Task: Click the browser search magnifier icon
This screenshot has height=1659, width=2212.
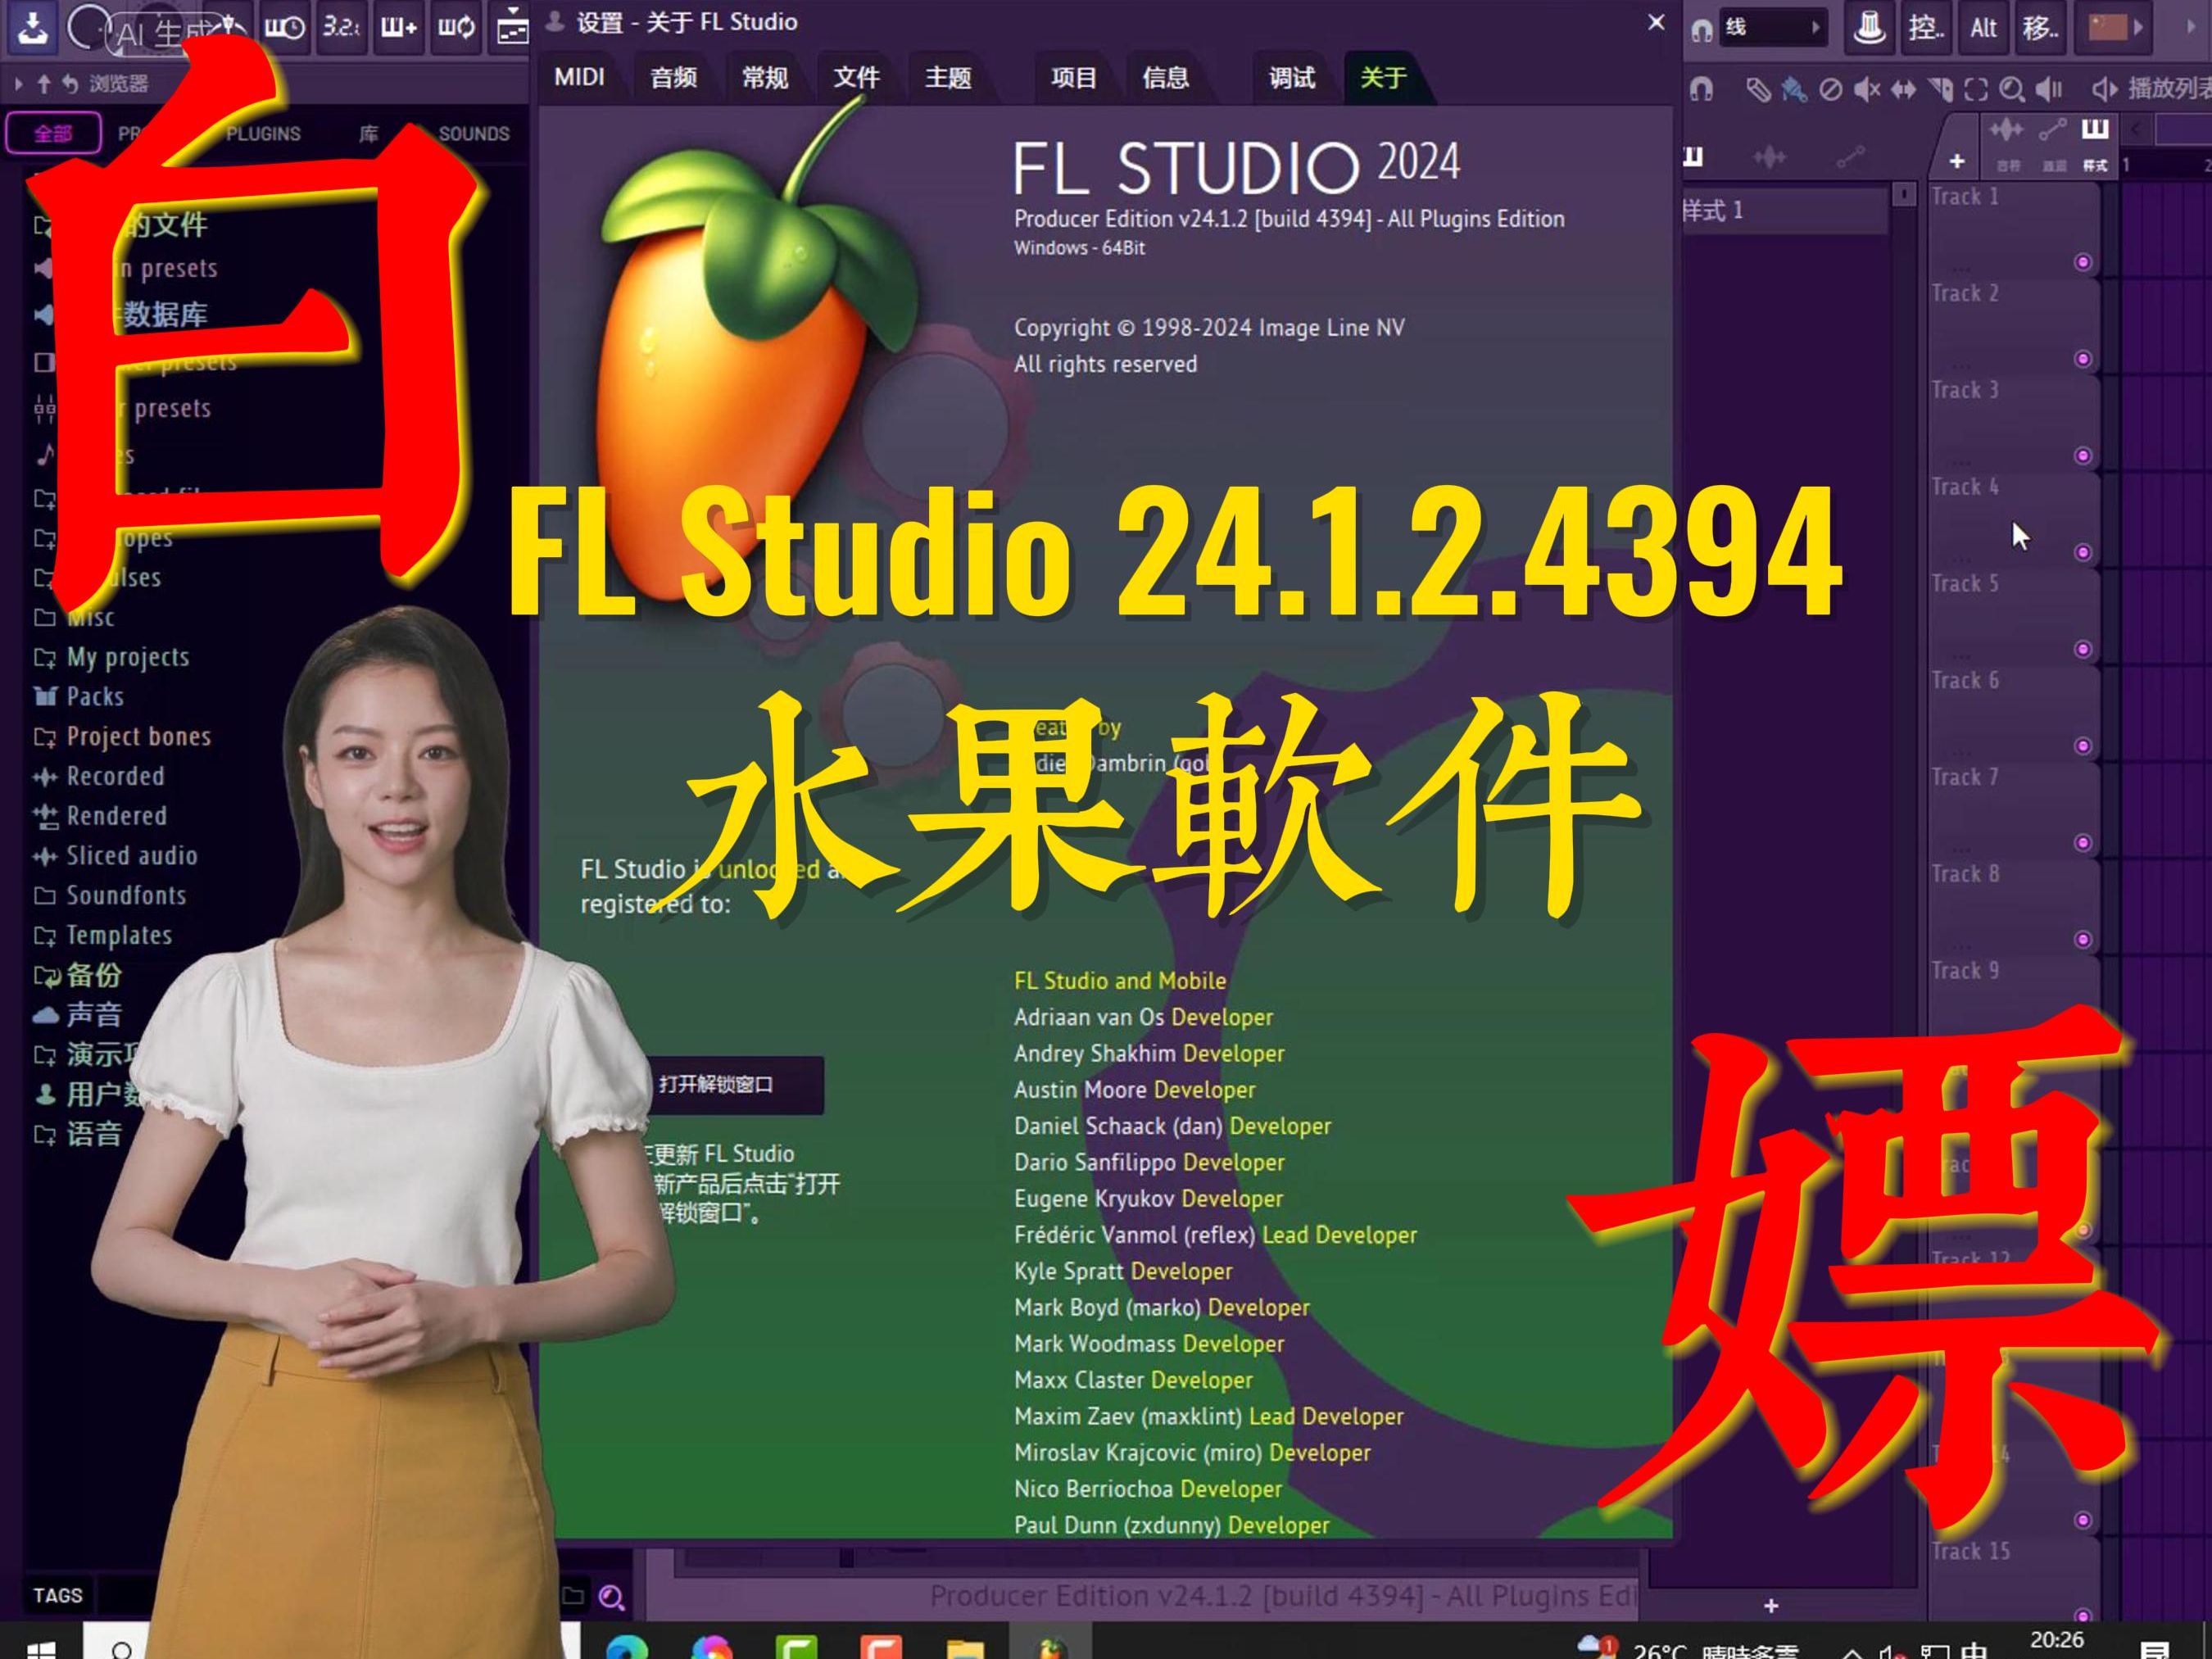Action: 612,1597
